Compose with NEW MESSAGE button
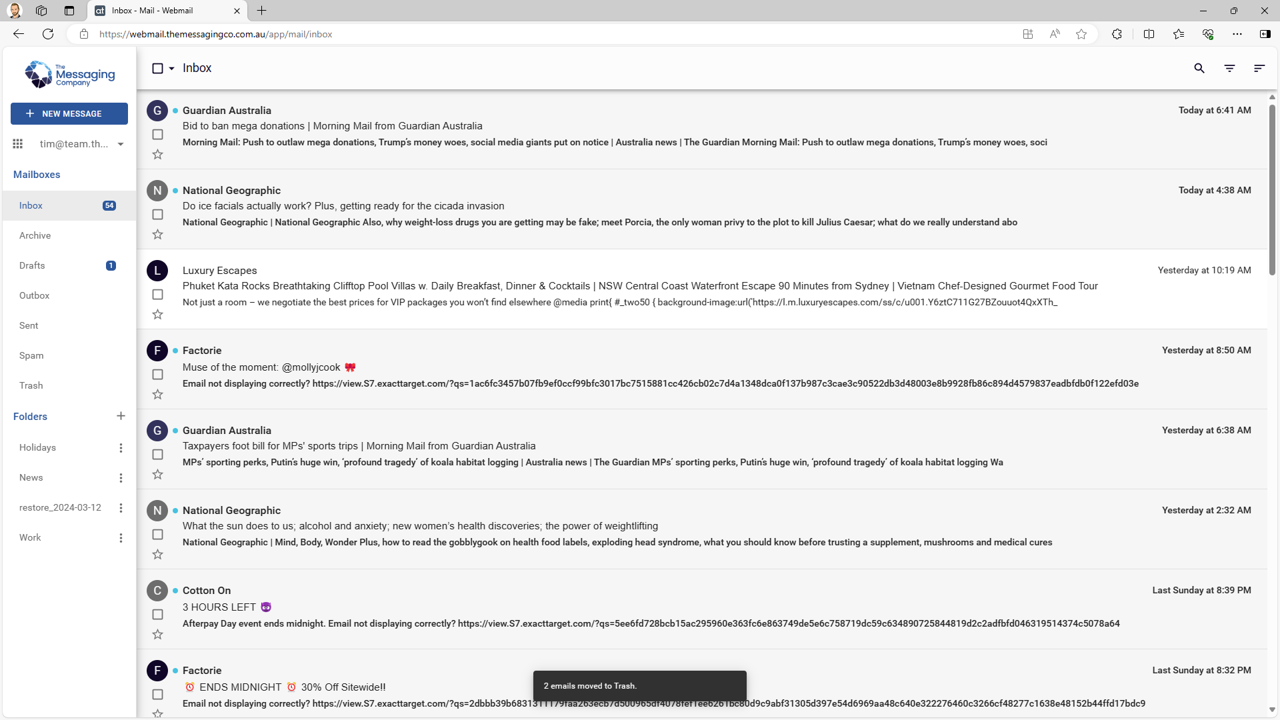 pyautogui.click(x=69, y=114)
